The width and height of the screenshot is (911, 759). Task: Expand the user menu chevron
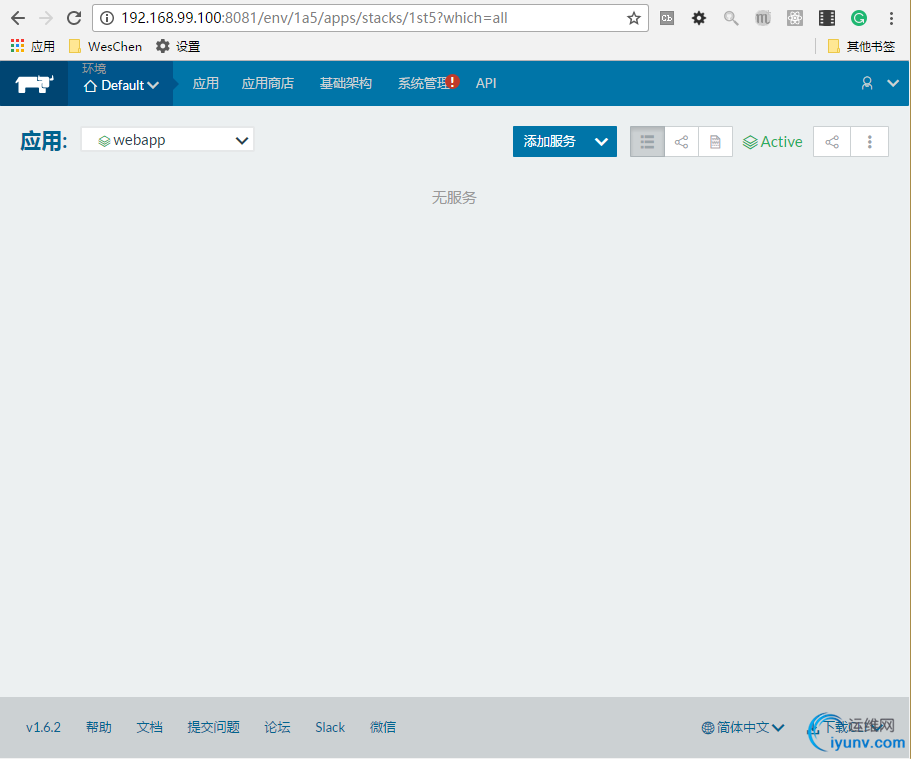(x=893, y=83)
